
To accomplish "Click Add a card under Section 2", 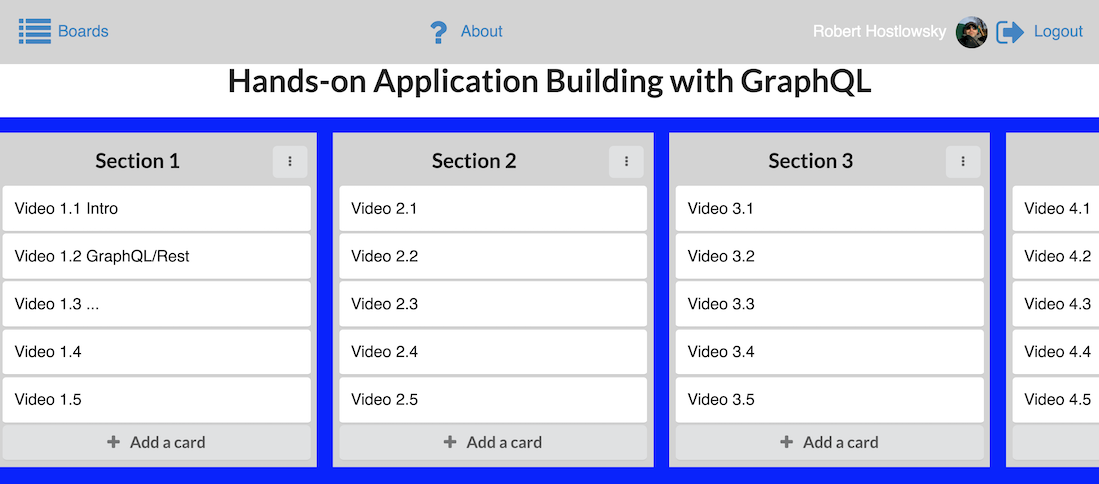I will [493, 442].
